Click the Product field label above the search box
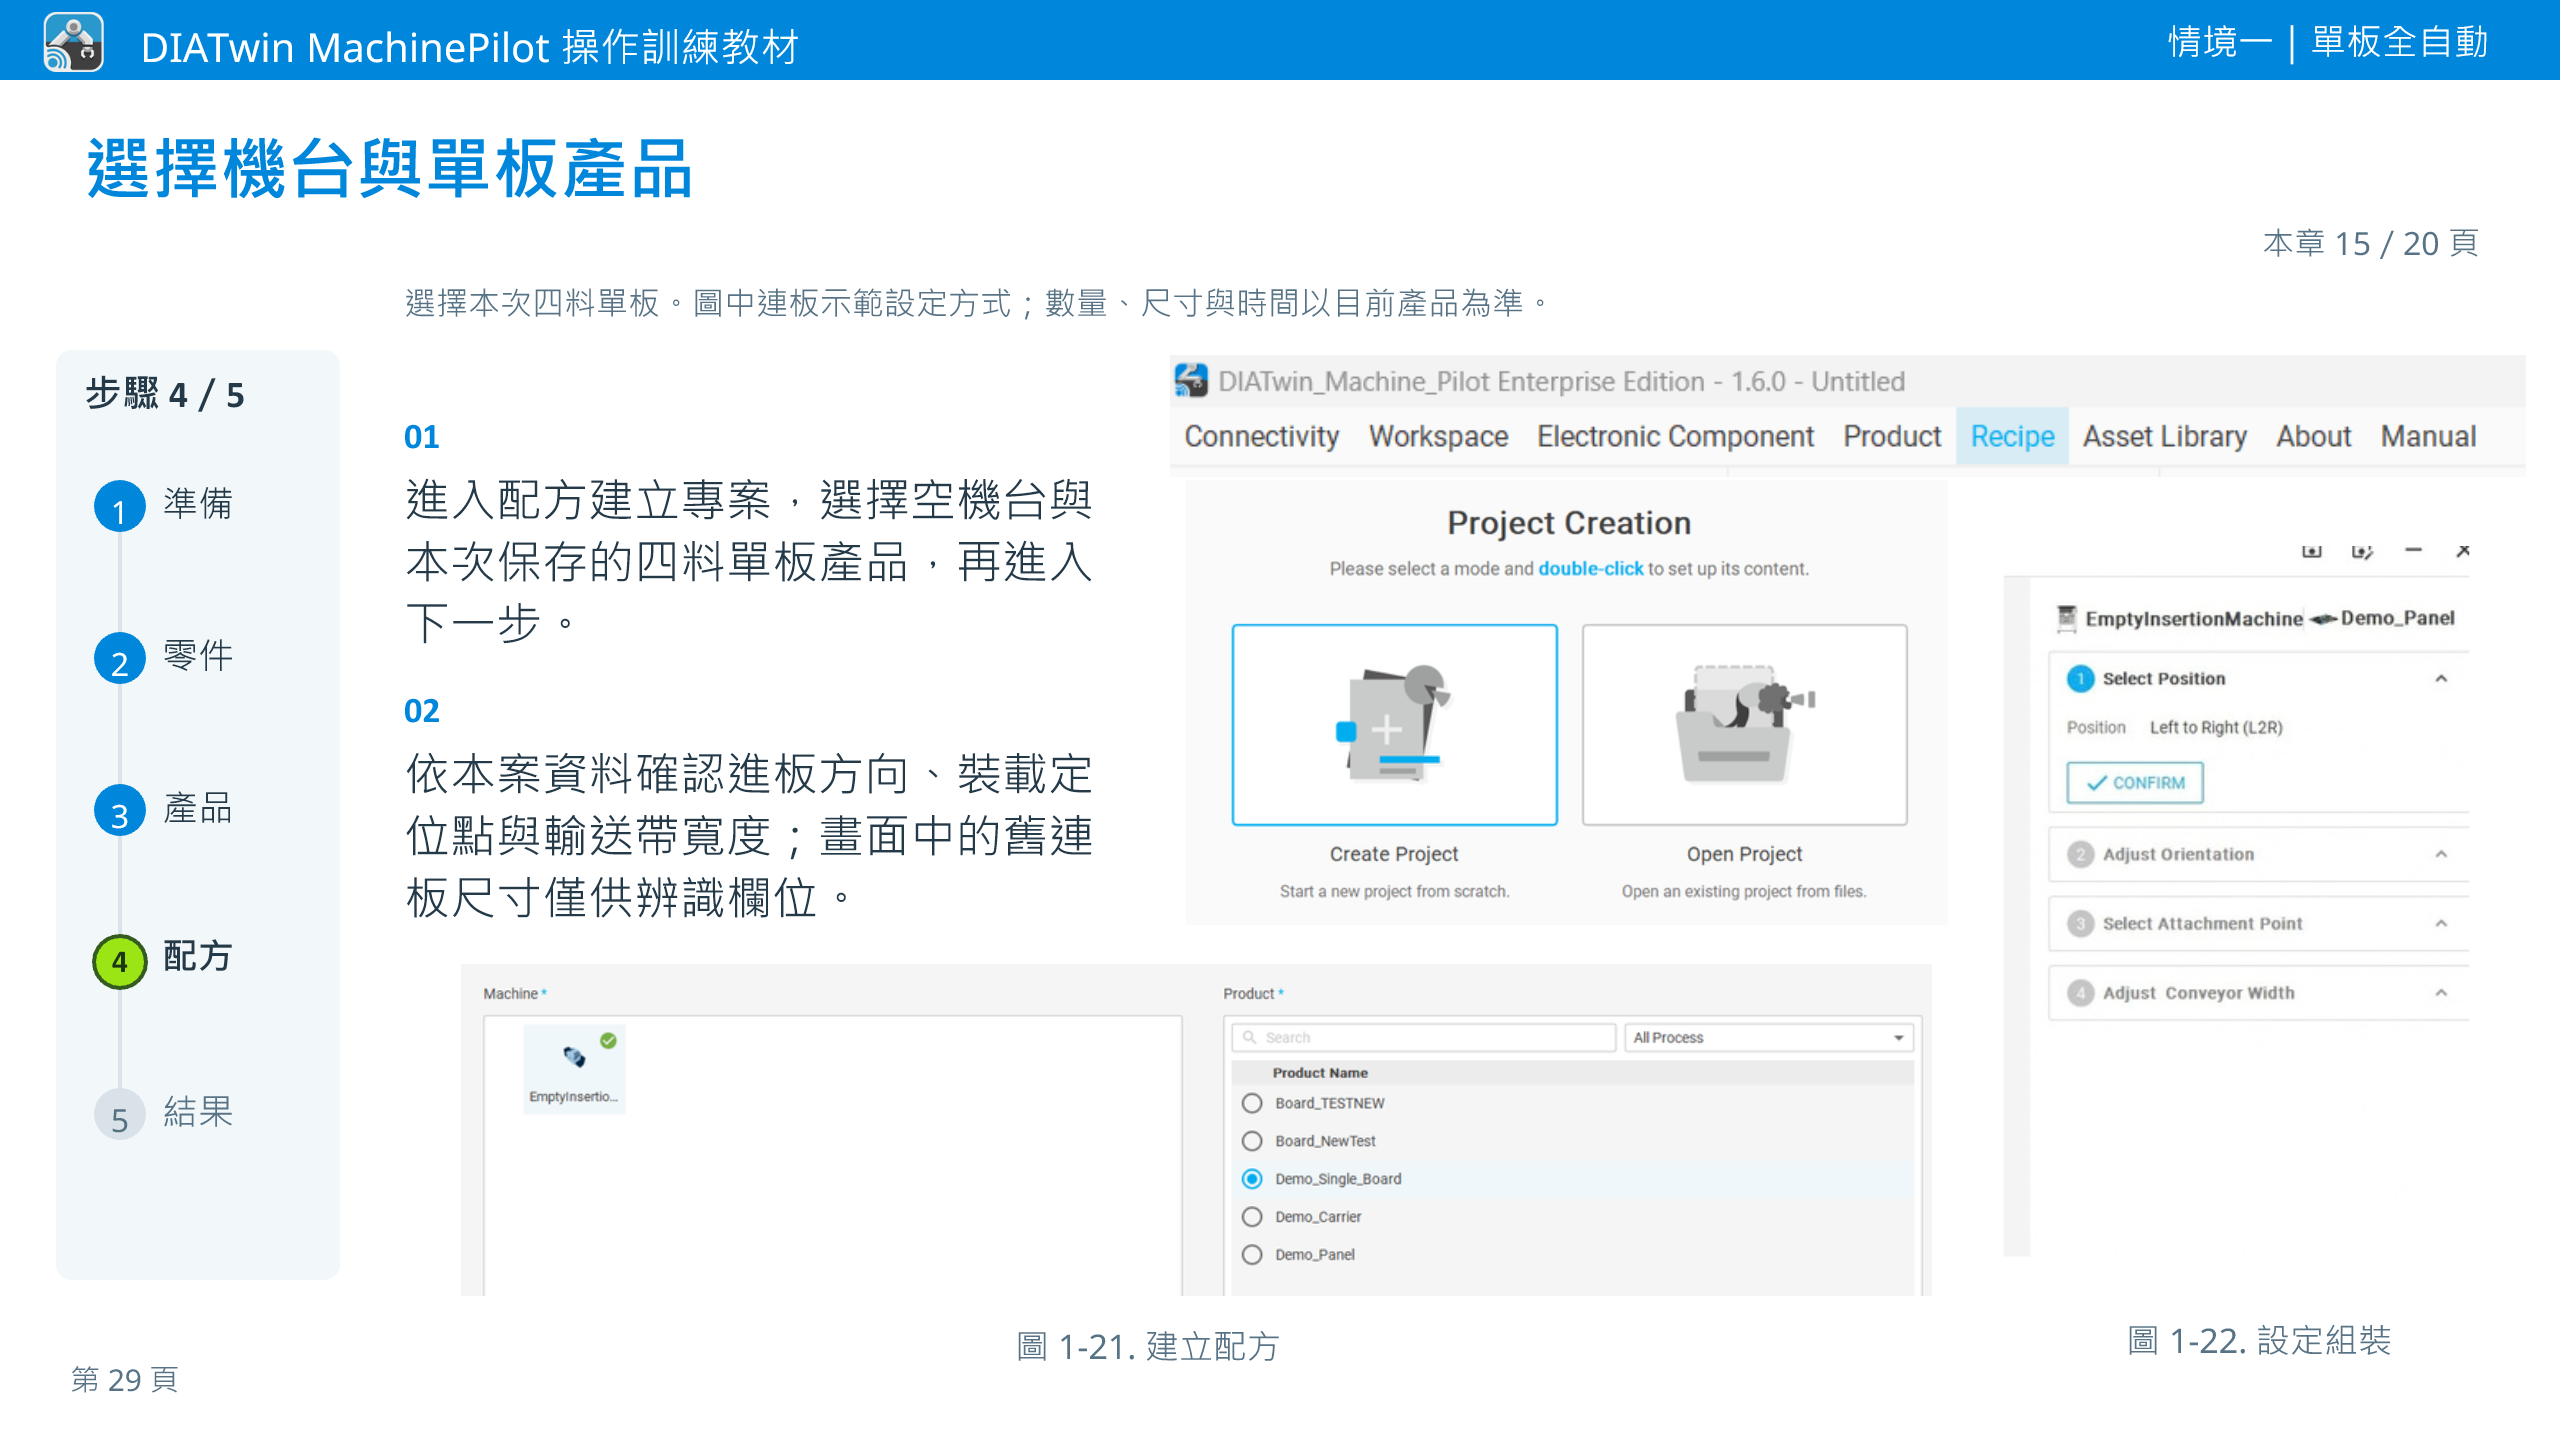Viewport: 2560px width, 1440px height. pyautogui.click(x=1252, y=993)
